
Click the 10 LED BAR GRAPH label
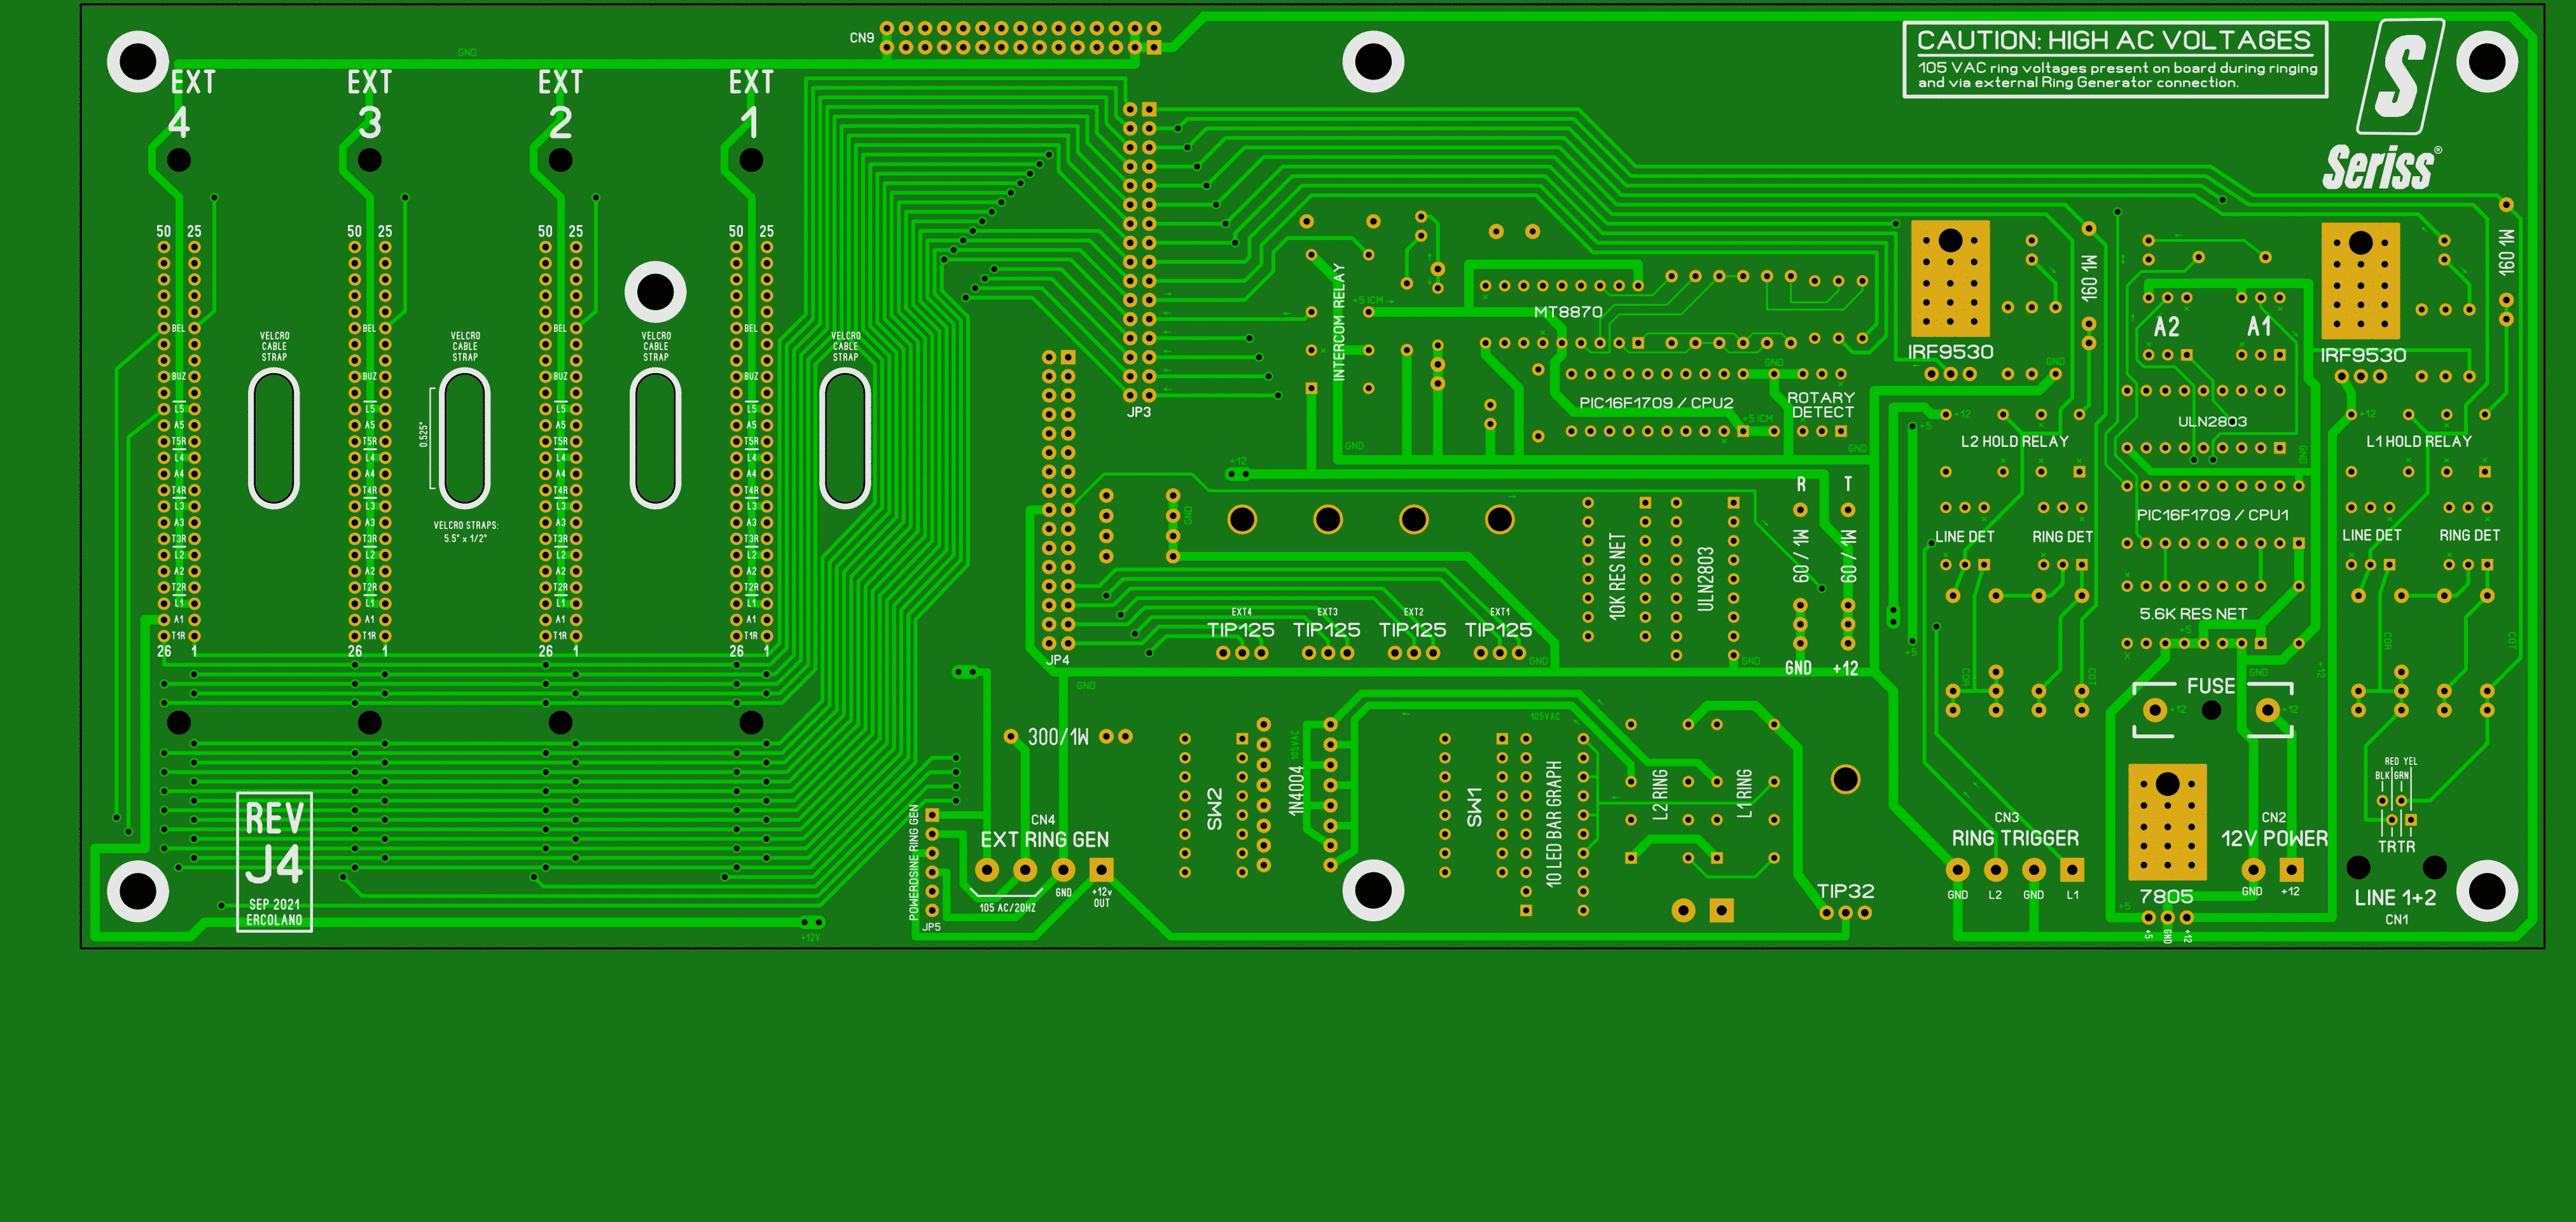(x=1553, y=824)
